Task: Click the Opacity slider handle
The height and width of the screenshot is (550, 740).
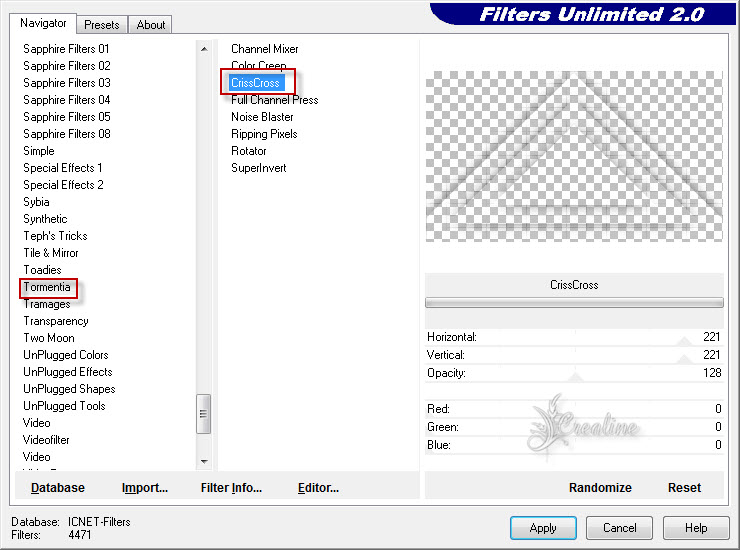Action: point(576,374)
